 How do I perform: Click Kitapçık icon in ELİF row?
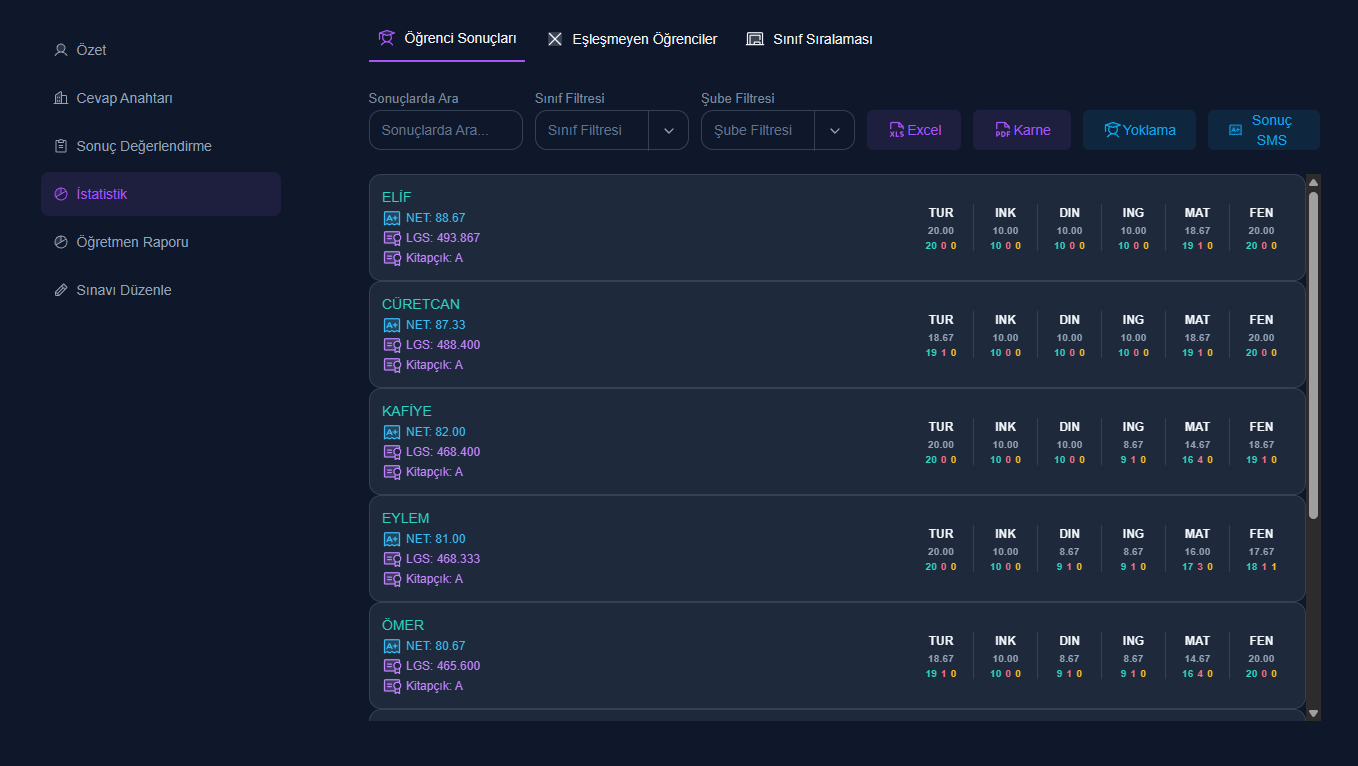click(x=392, y=258)
